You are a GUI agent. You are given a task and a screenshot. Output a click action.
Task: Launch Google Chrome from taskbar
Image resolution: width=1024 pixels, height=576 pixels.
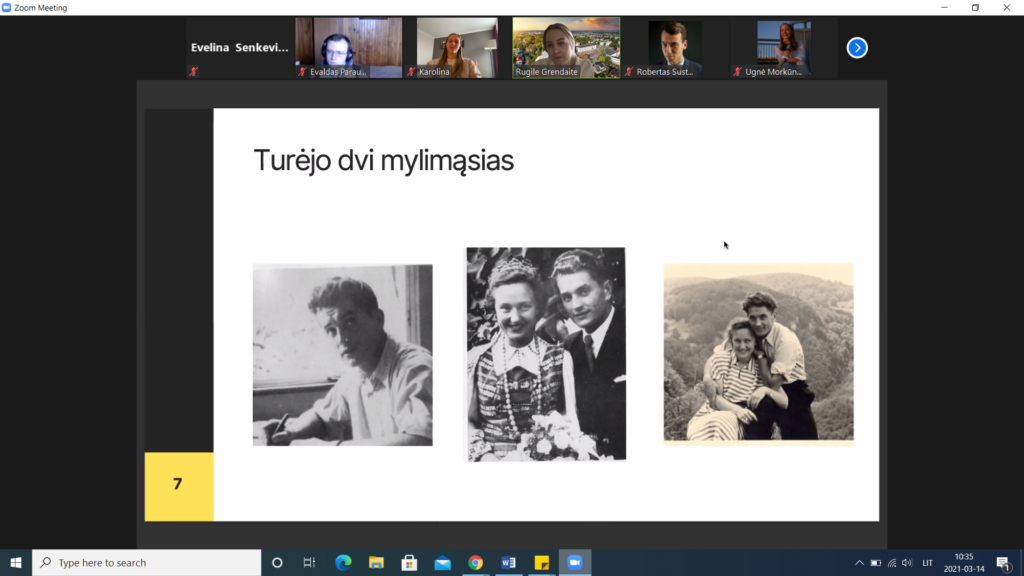(x=475, y=563)
